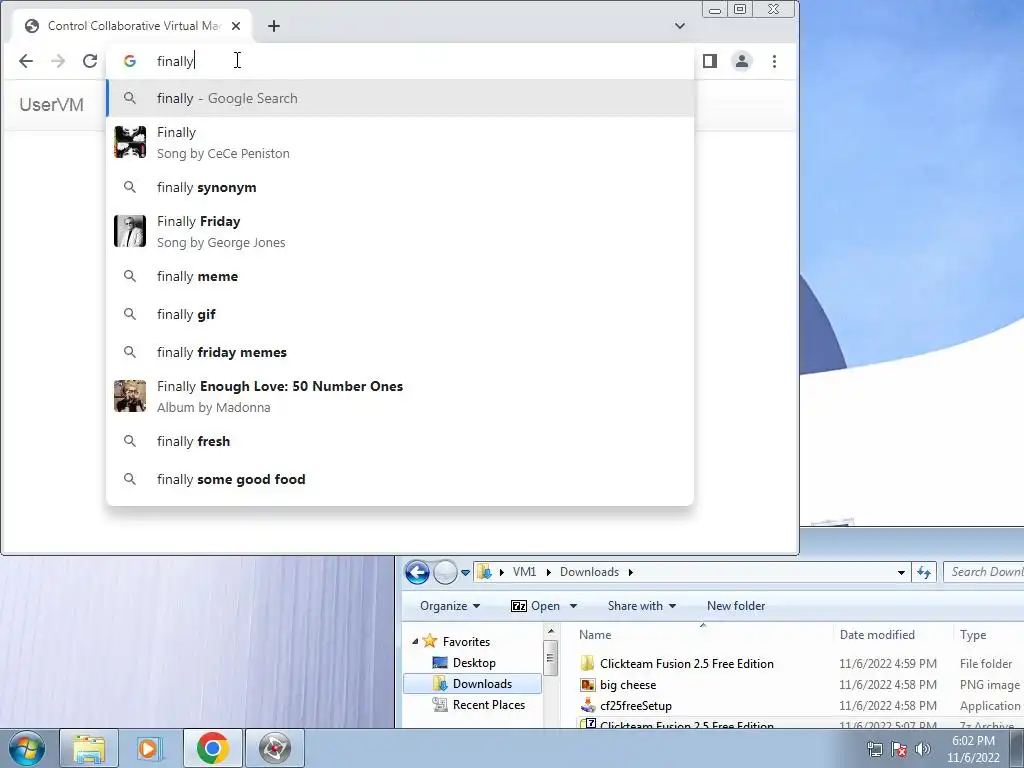Open the dropdown arrow beside Open

pos(573,606)
